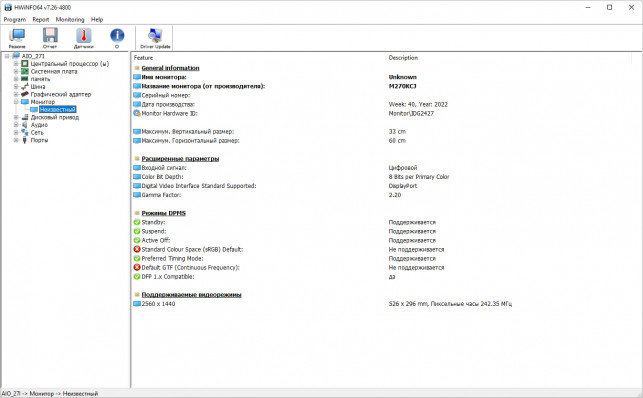Viewport: 643px width, 398px height.
Task: Select the 2560 x 1440 video mode row
Action: tap(386, 304)
